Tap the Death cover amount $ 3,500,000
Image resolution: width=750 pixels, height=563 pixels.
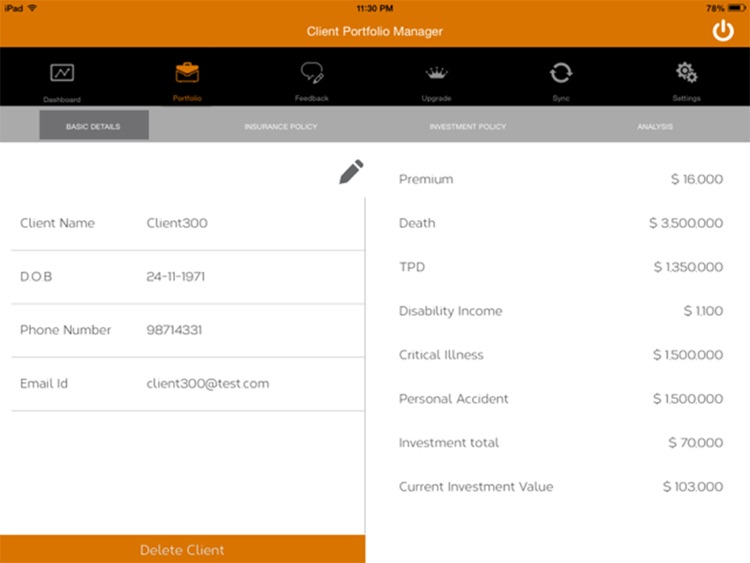(x=686, y=223)
